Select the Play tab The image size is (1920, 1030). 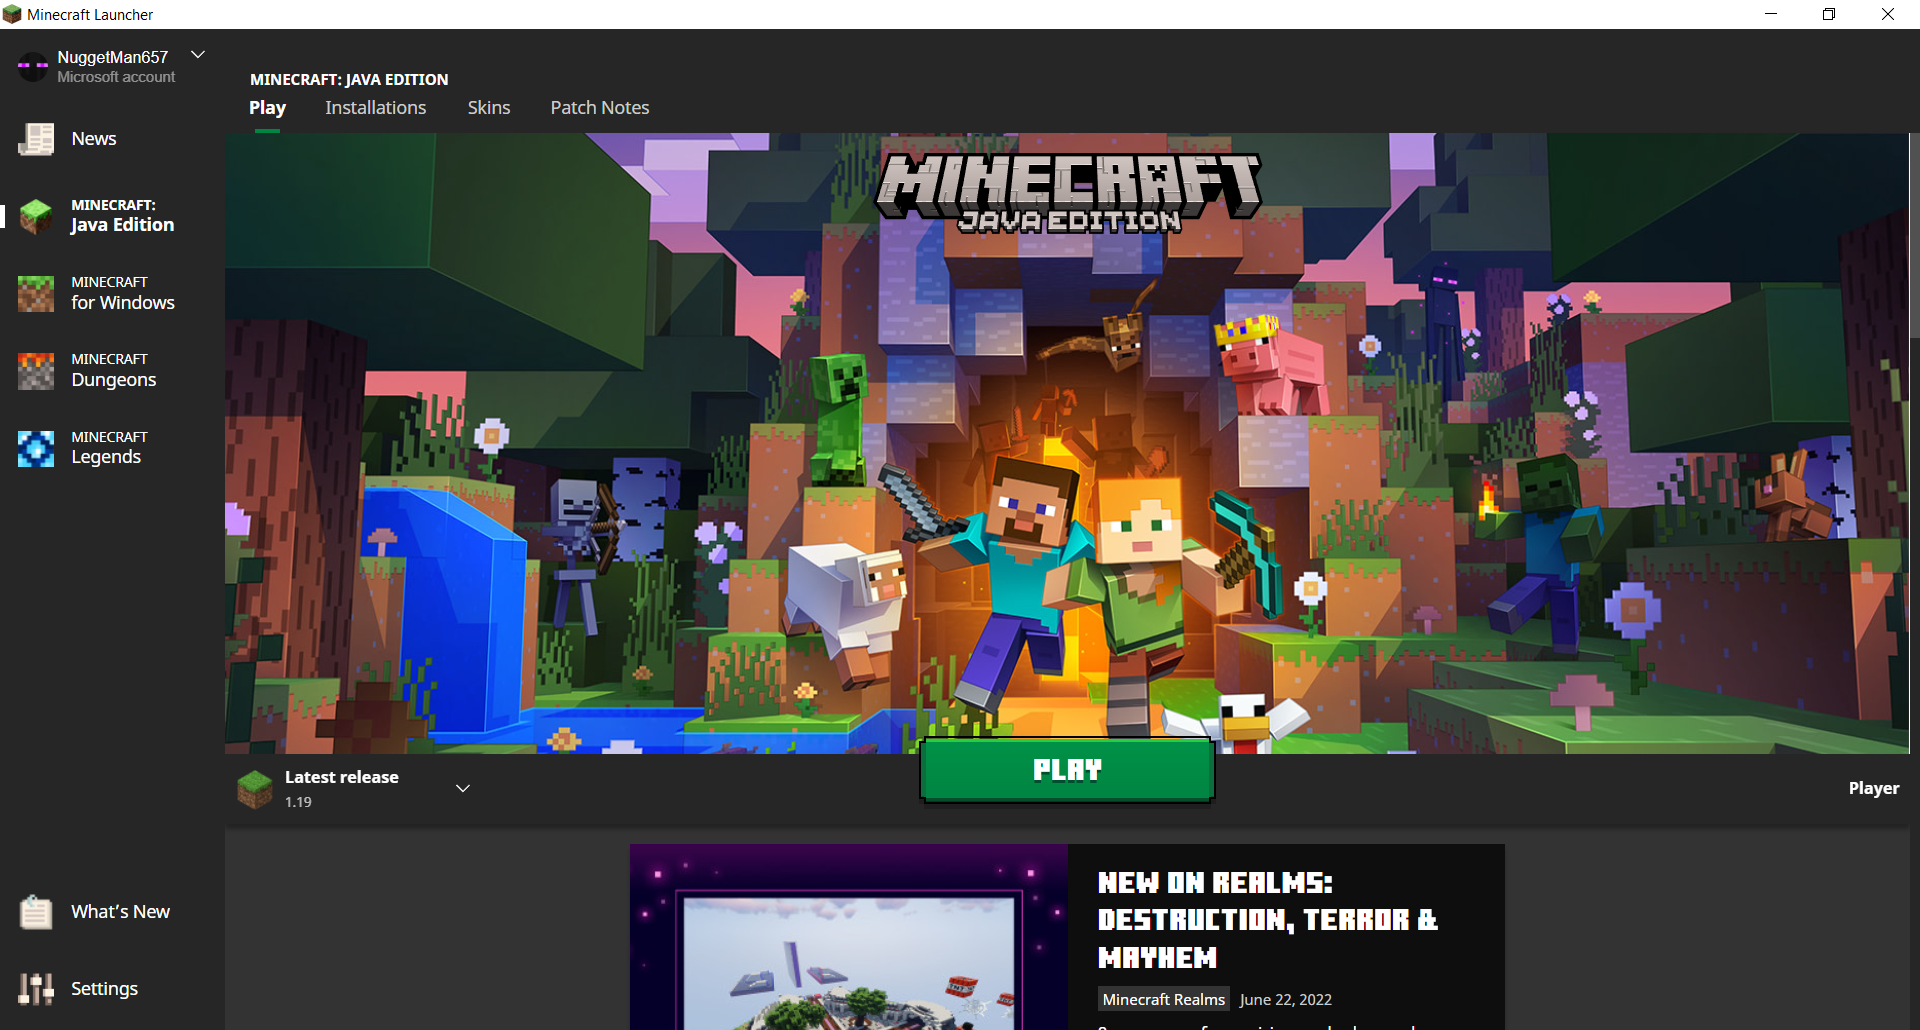pos(267,108)
